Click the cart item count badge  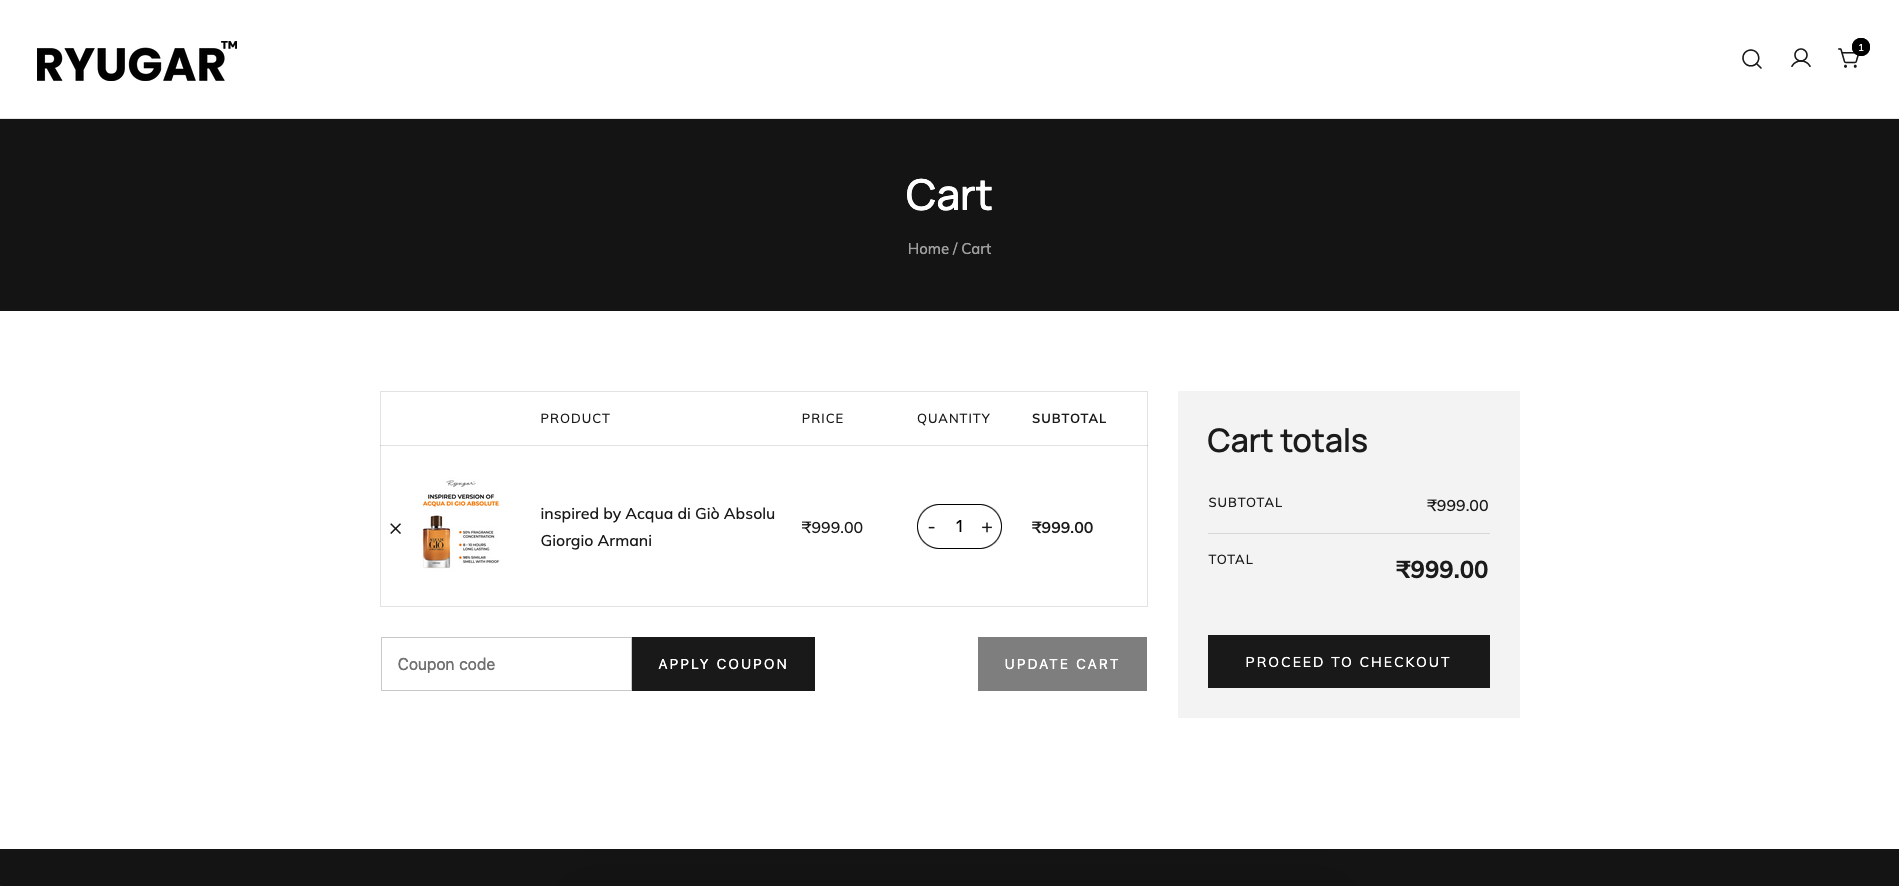pos(1860,47)
